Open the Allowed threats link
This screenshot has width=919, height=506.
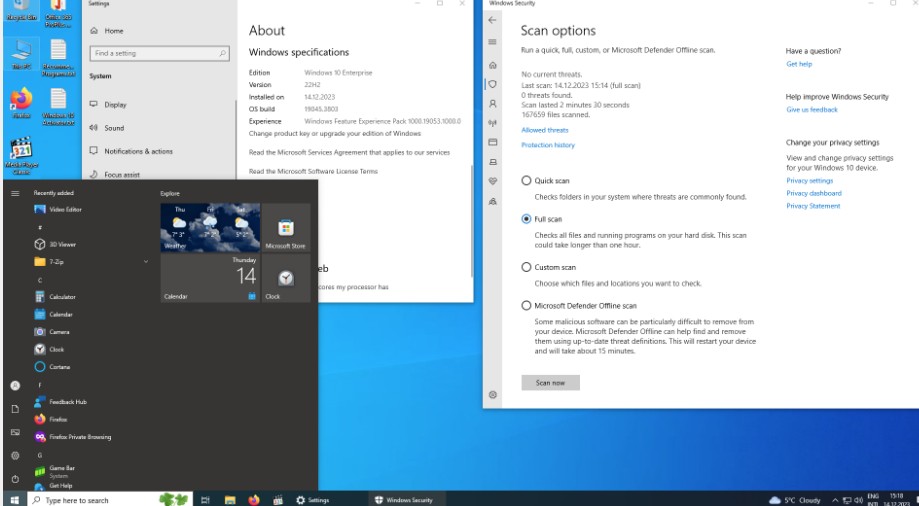(x=544, y=130)
